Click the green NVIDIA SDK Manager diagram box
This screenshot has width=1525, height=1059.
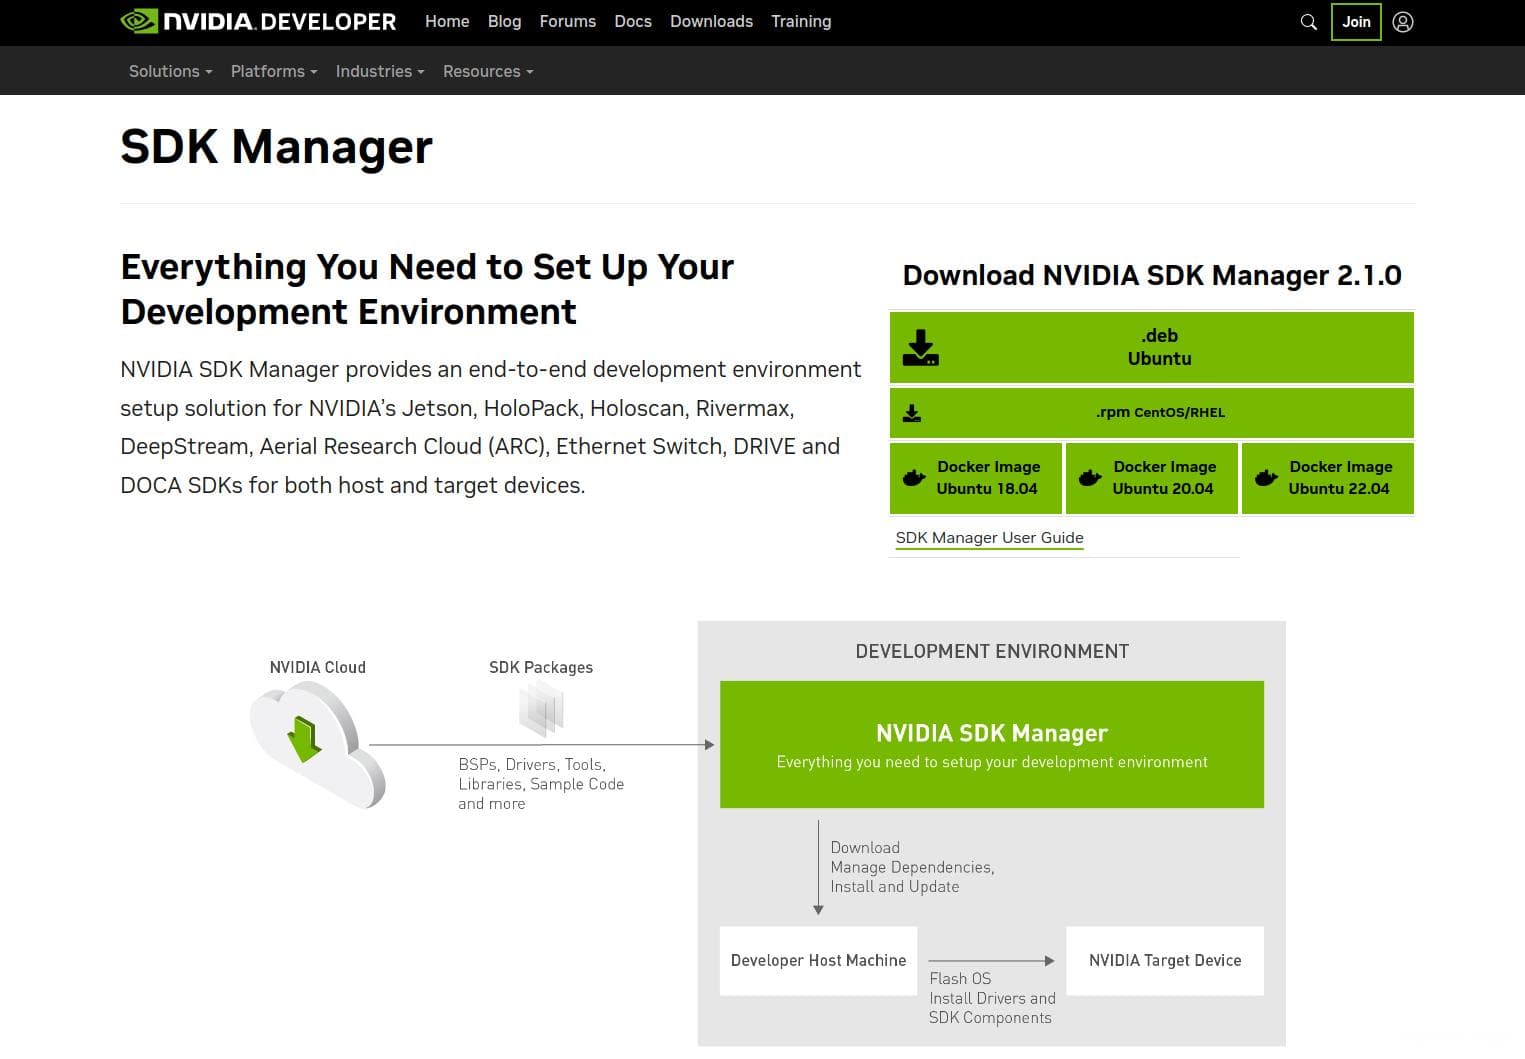tap(992, 745)
